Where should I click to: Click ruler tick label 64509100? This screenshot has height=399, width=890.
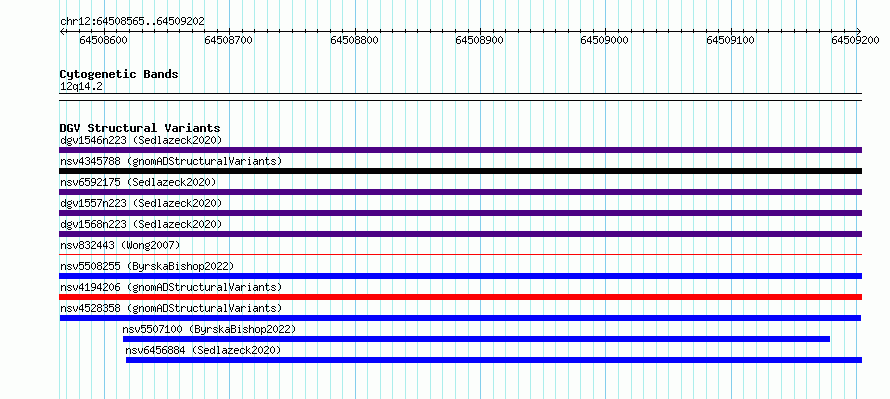[730, 40]
